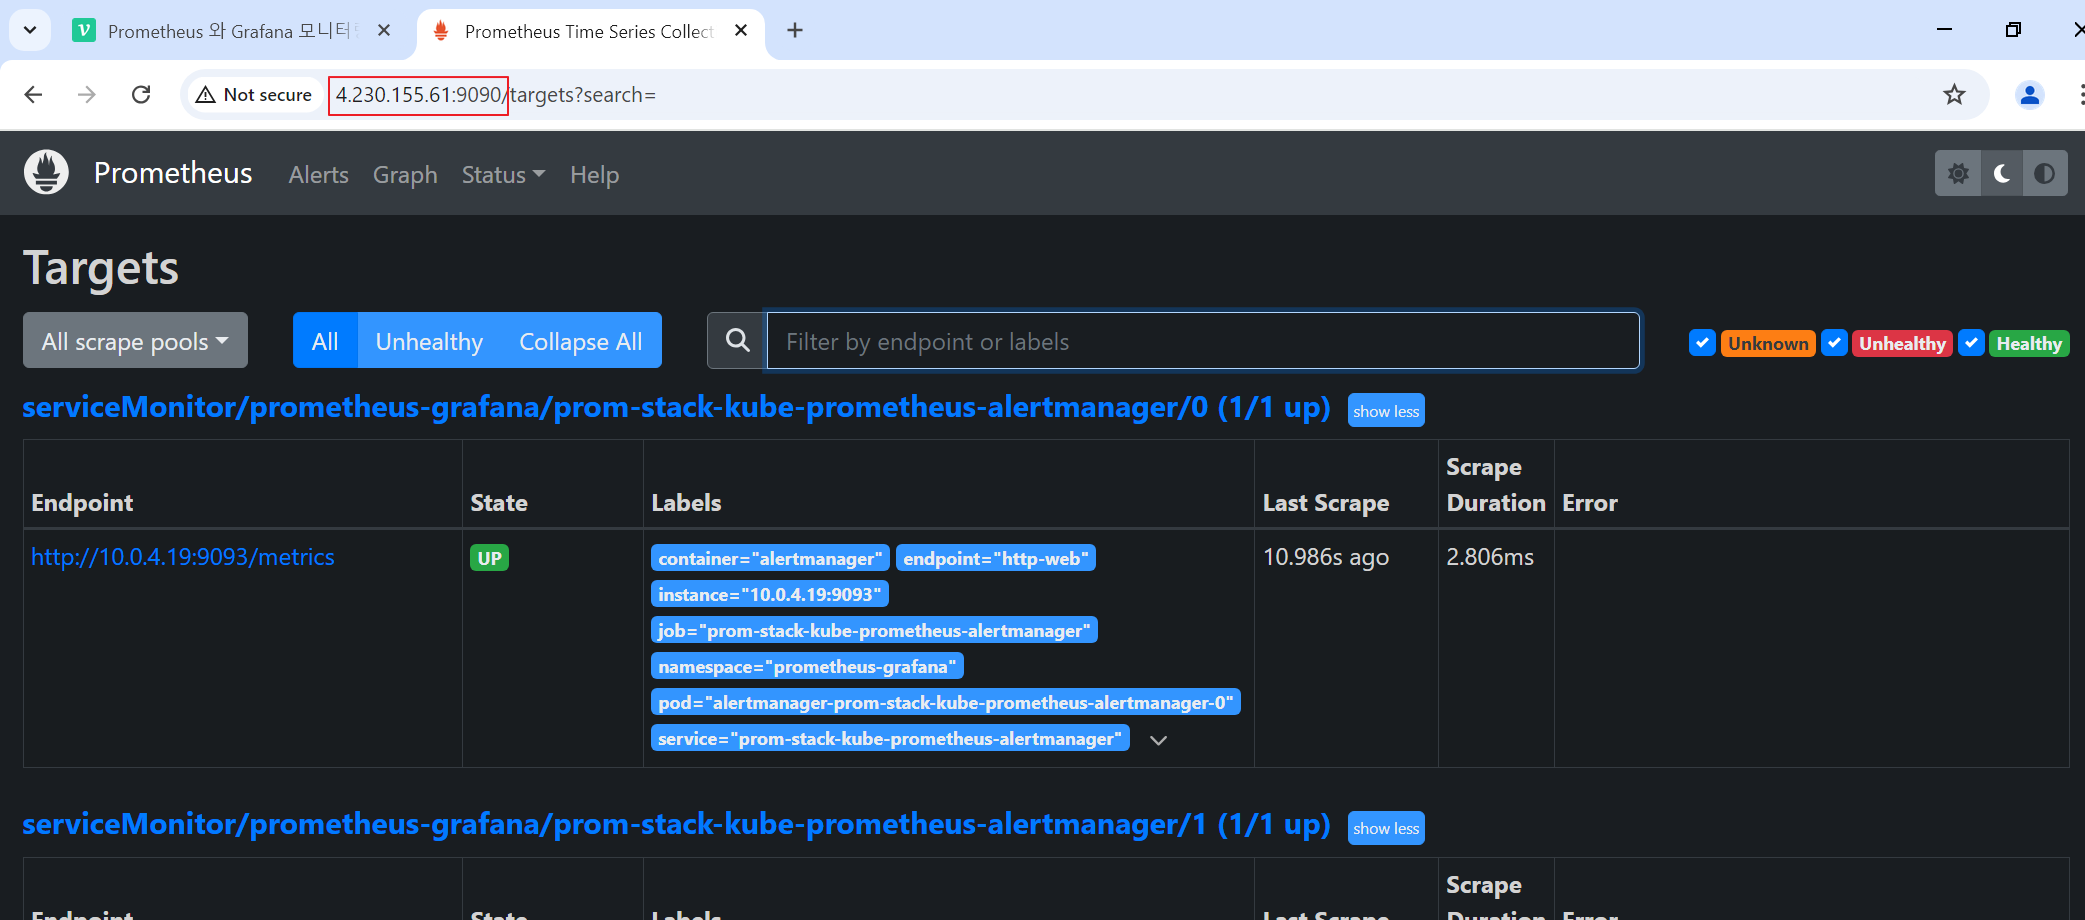
Task: Close the Prometheus Time Series tab
Action: coord(741,31)
